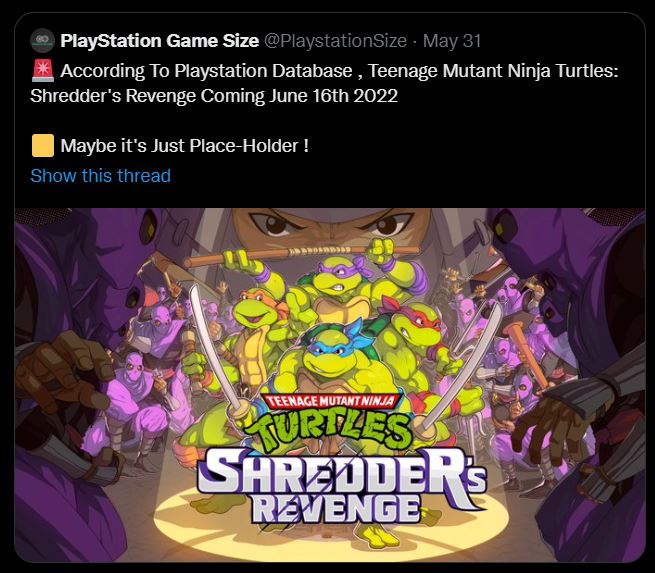Click the red Teenage Mutant Ninja banner
The height and width of the screenshot is (573, 655).
331,402
